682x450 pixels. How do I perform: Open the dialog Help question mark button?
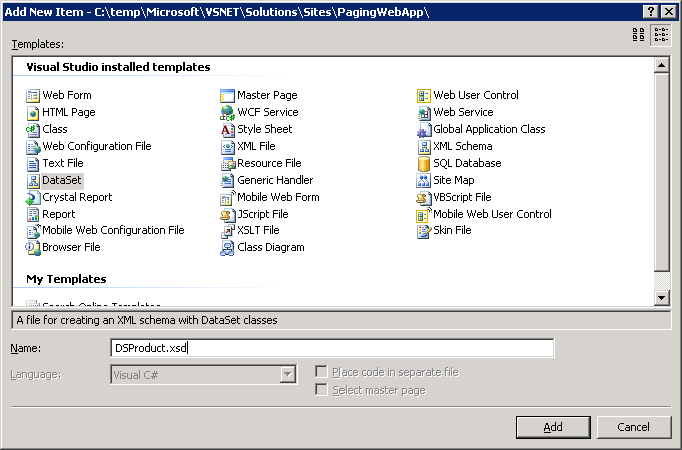point(651,12)
